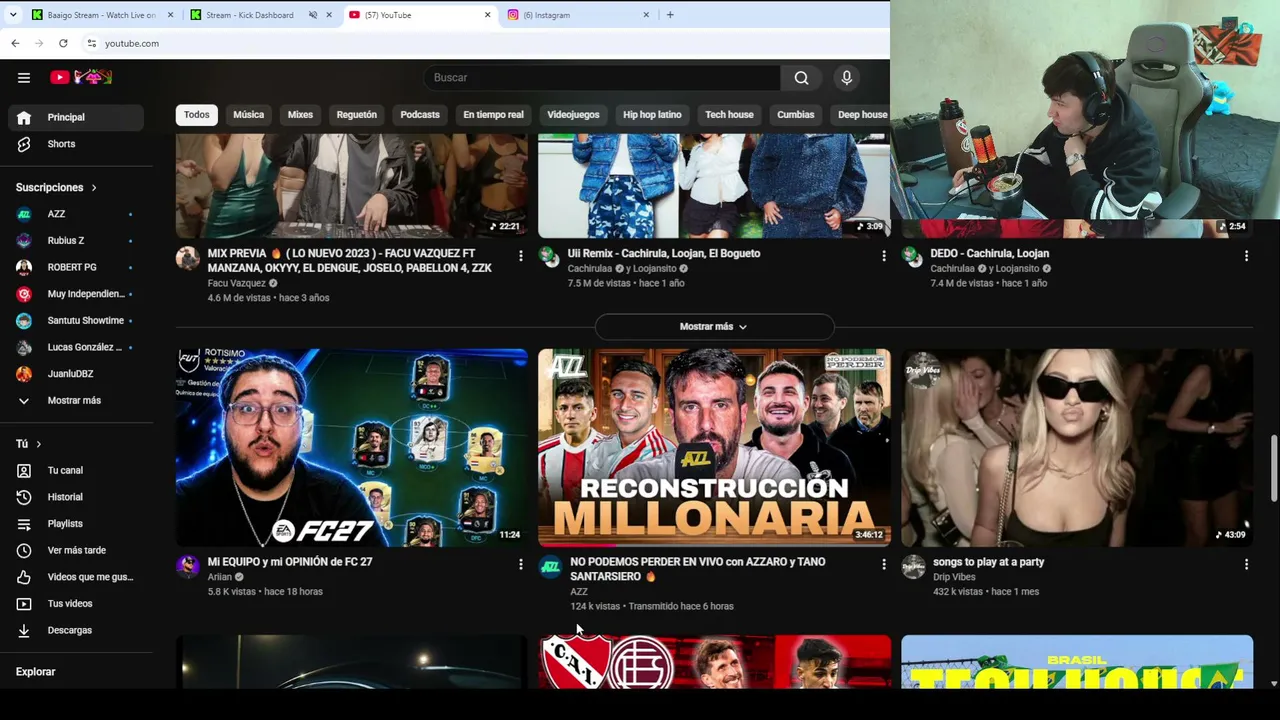Select the Videojuegos filter chip
The width and height of the screenshot is (1280, 720).
click(x=573, y=115)
